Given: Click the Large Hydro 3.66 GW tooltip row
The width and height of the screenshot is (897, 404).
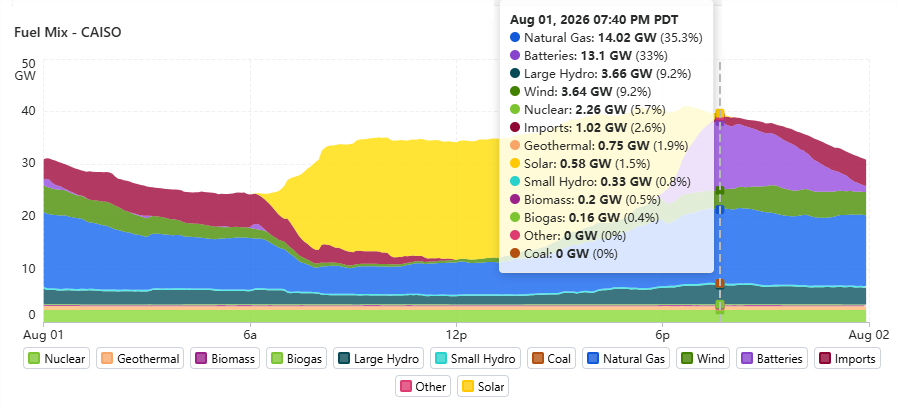Looking at the screenshot, I should pyautogui.click(x=600, y=73).
